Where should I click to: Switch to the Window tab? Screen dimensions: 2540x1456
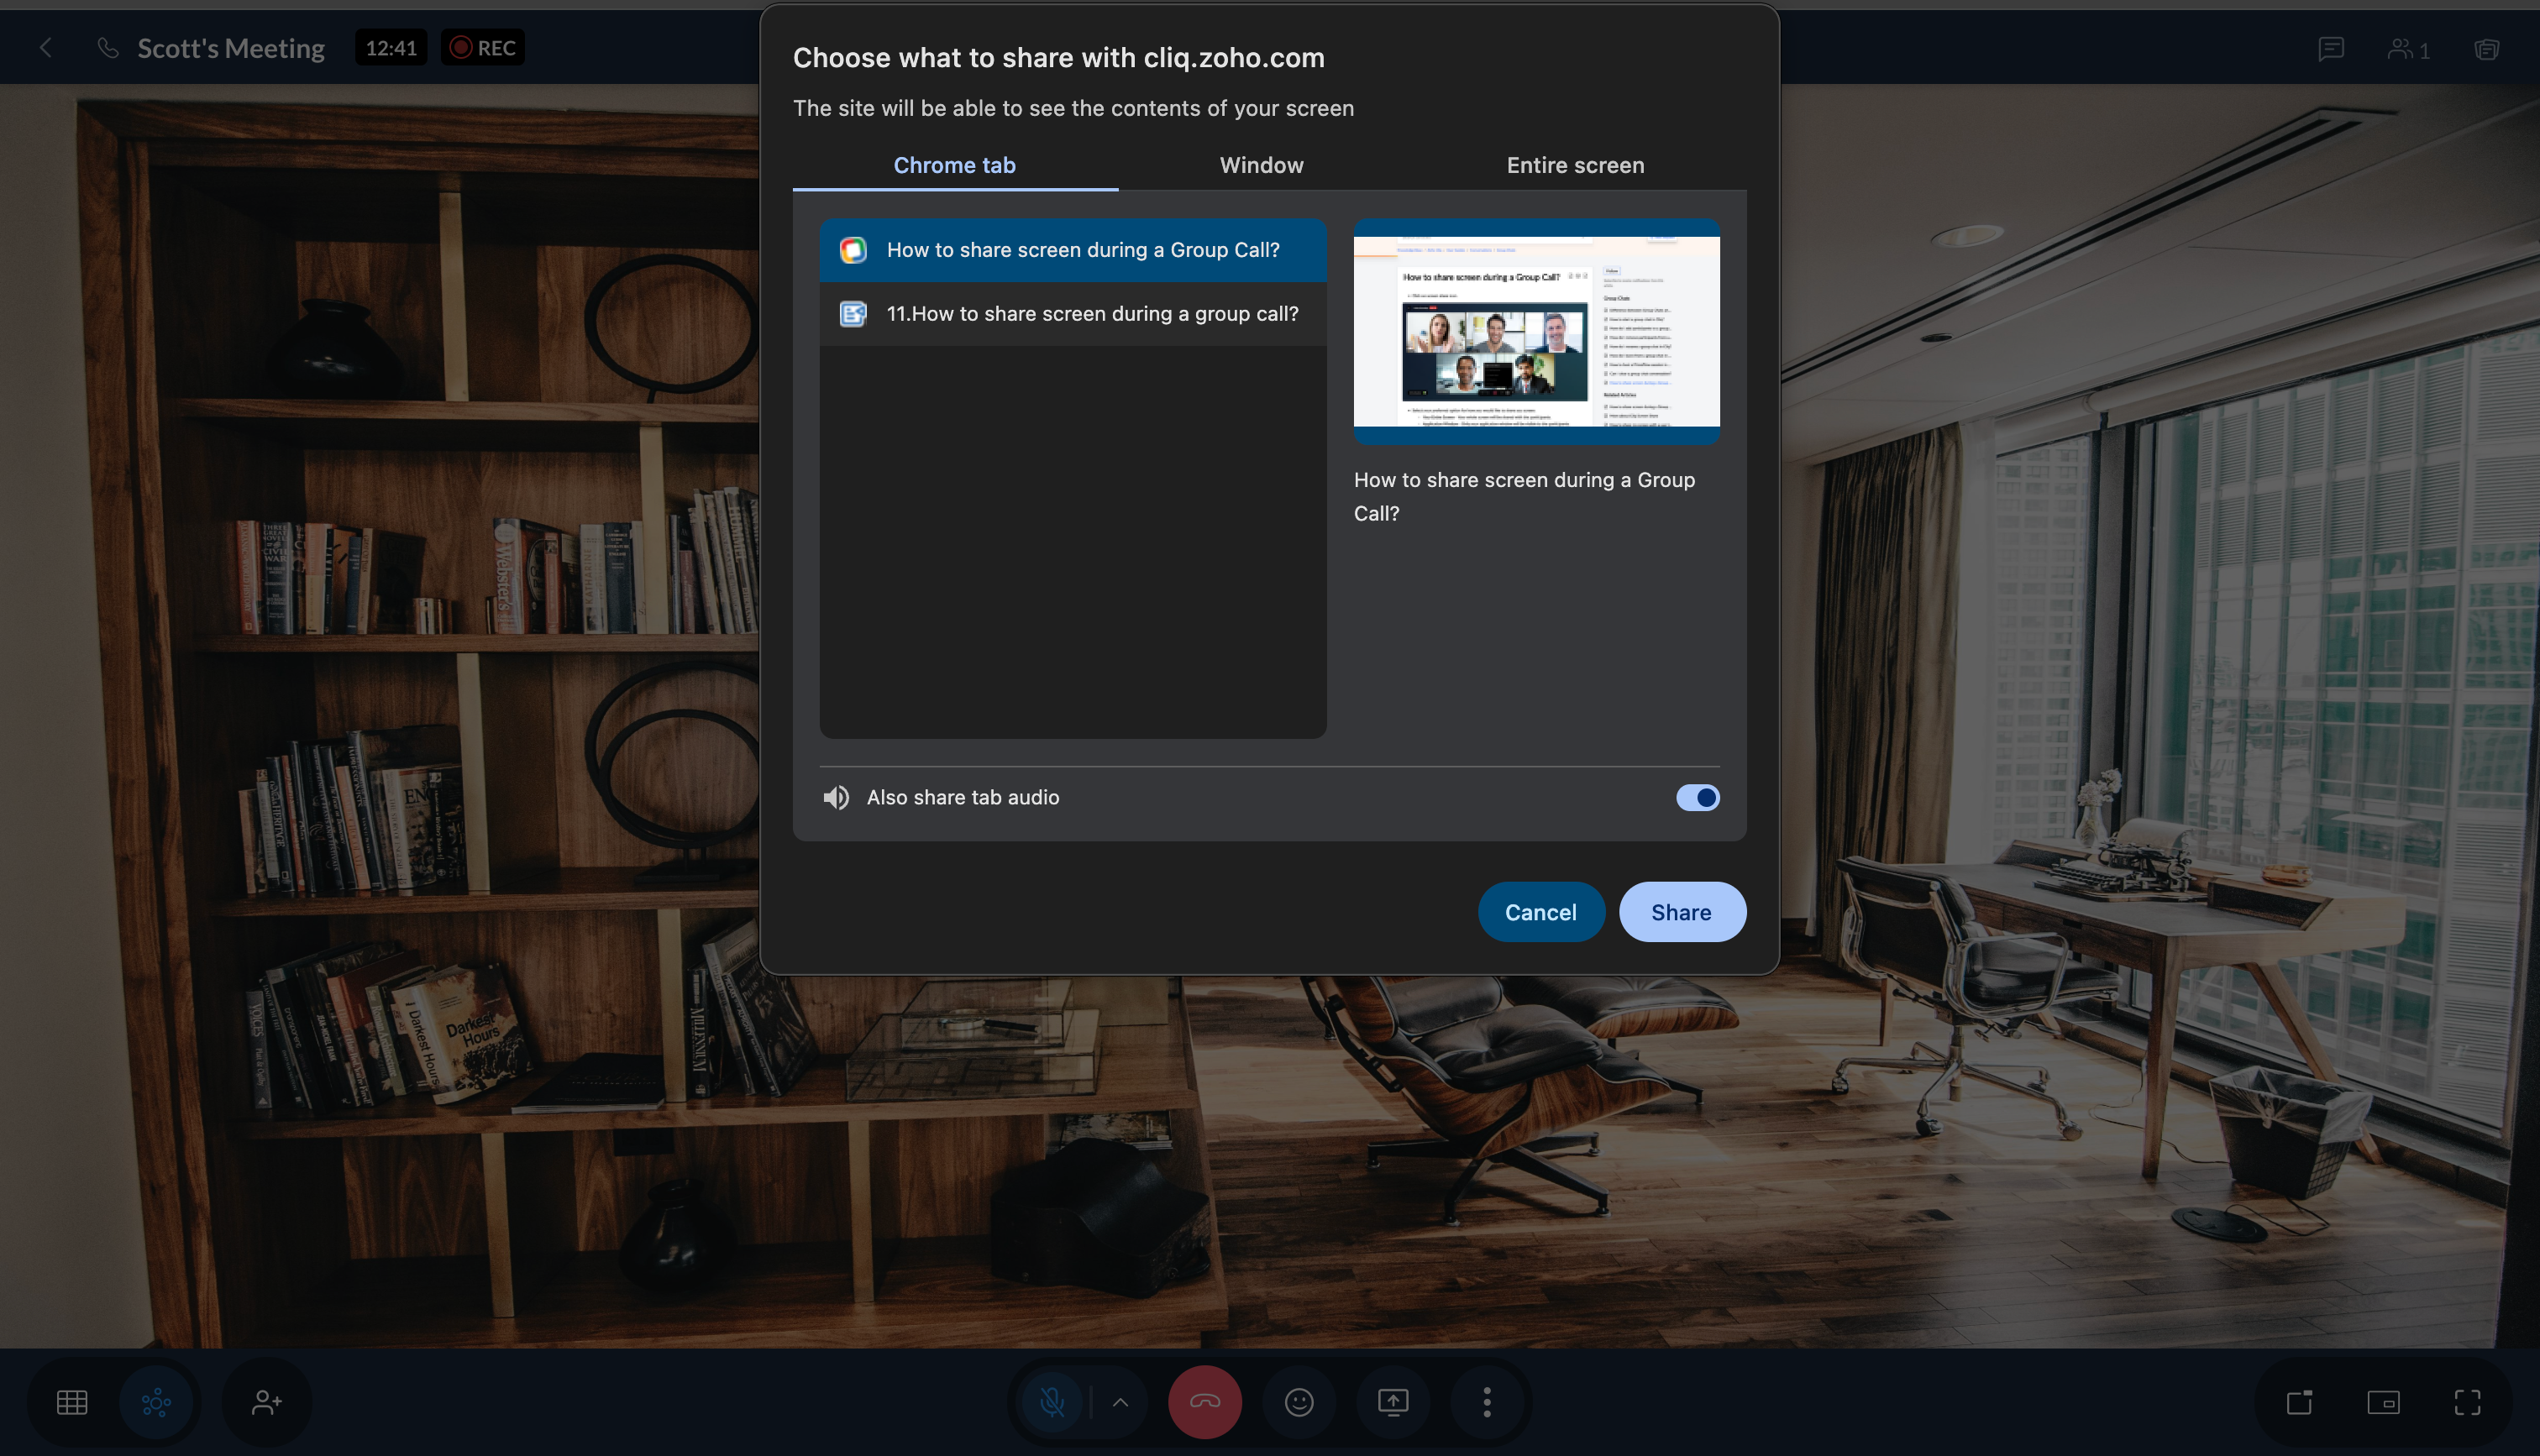(1261, 165)
